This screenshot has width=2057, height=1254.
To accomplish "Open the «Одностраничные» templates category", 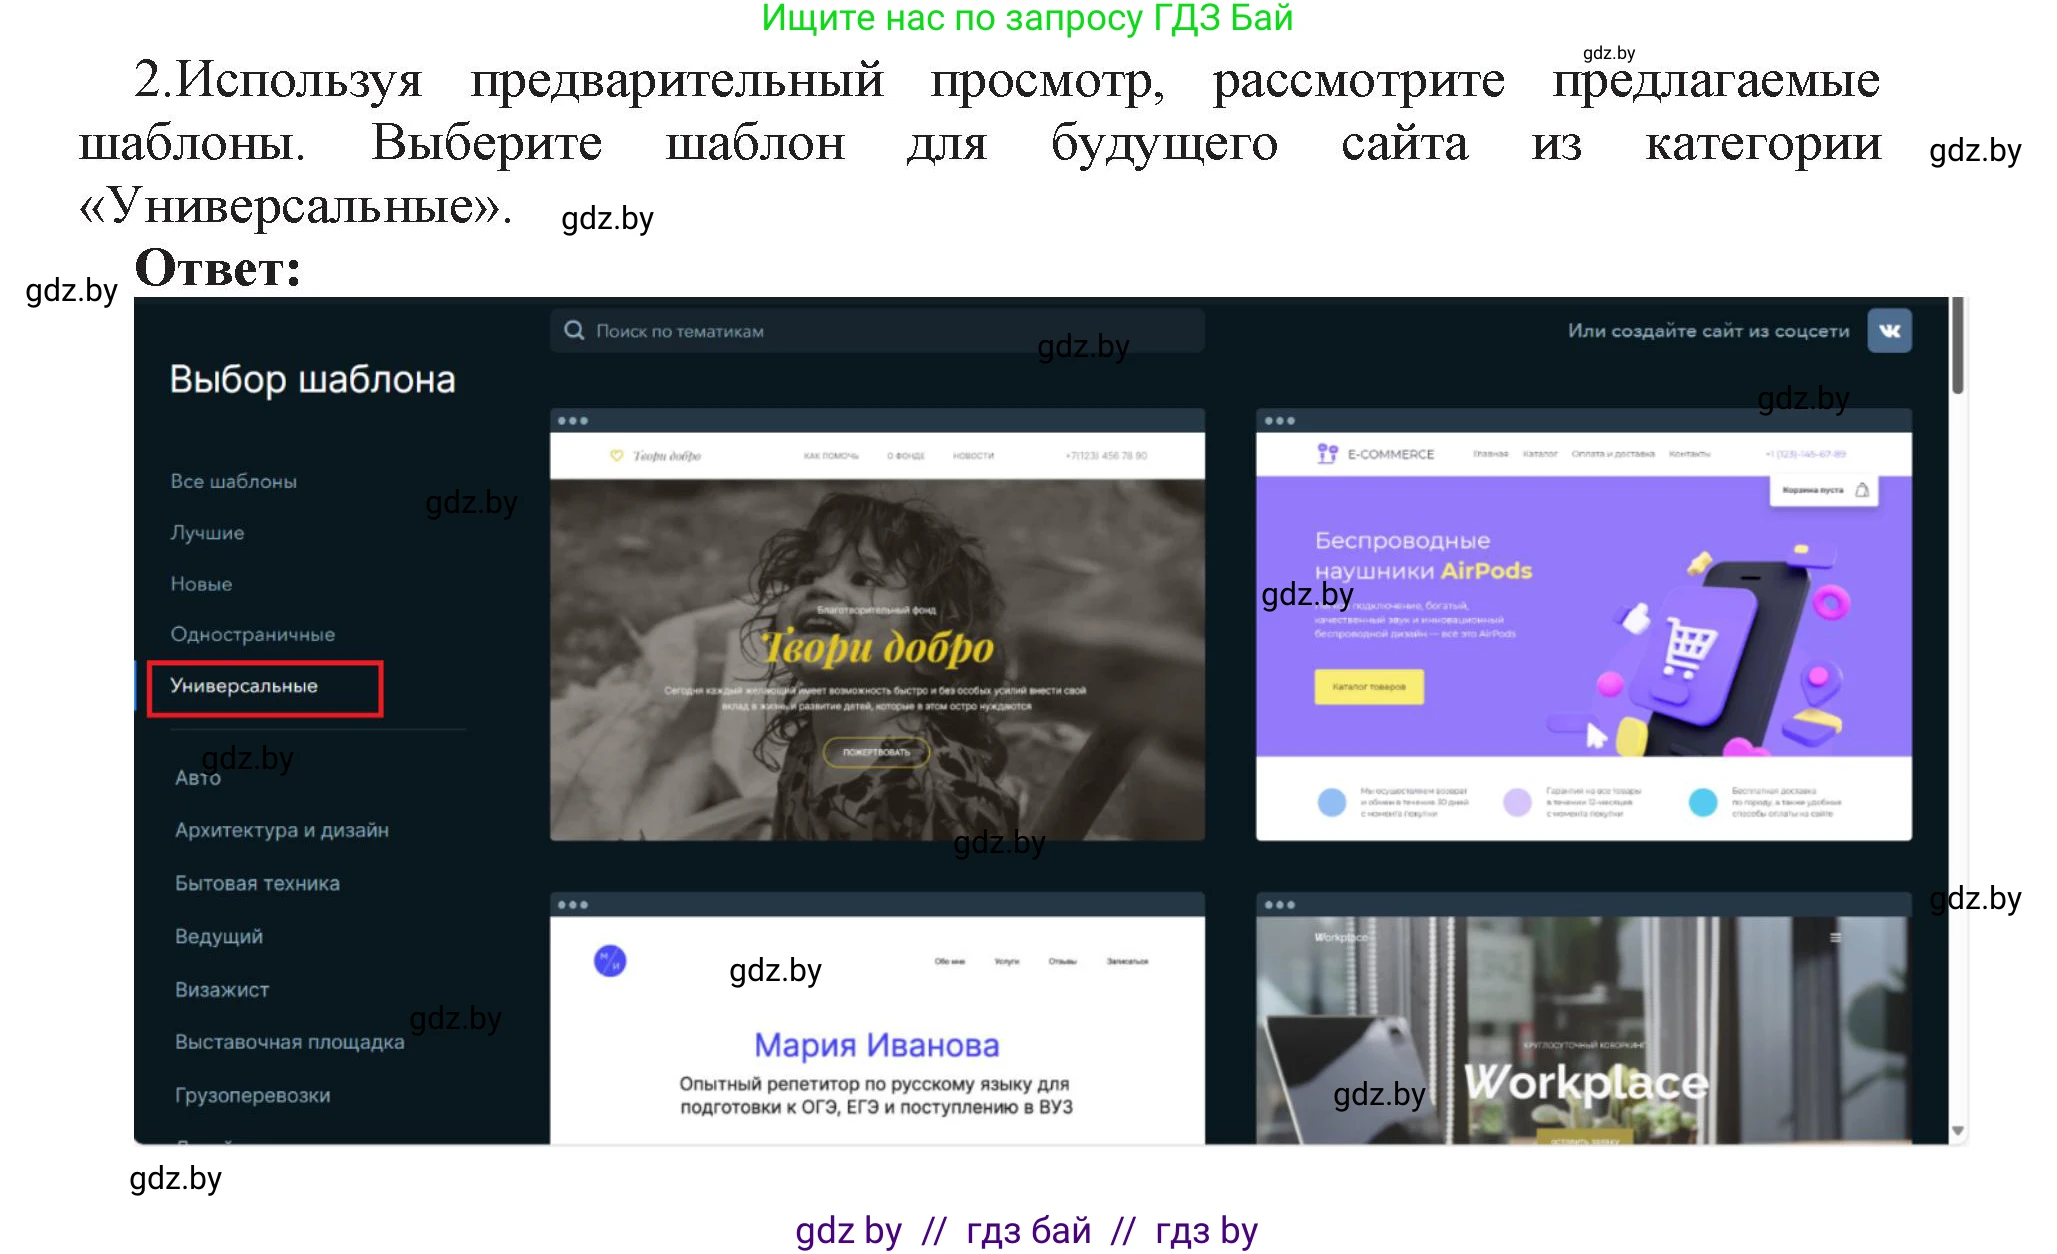I will coord(253,634).
